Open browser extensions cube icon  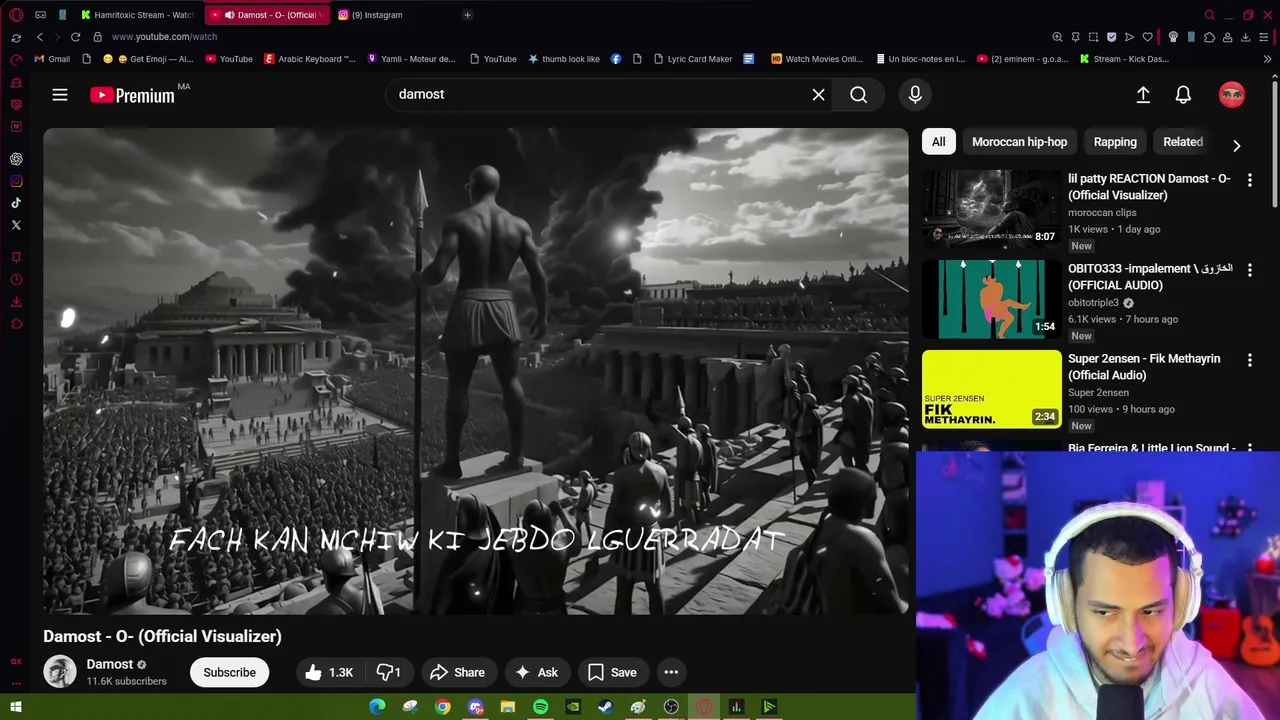1209,37
